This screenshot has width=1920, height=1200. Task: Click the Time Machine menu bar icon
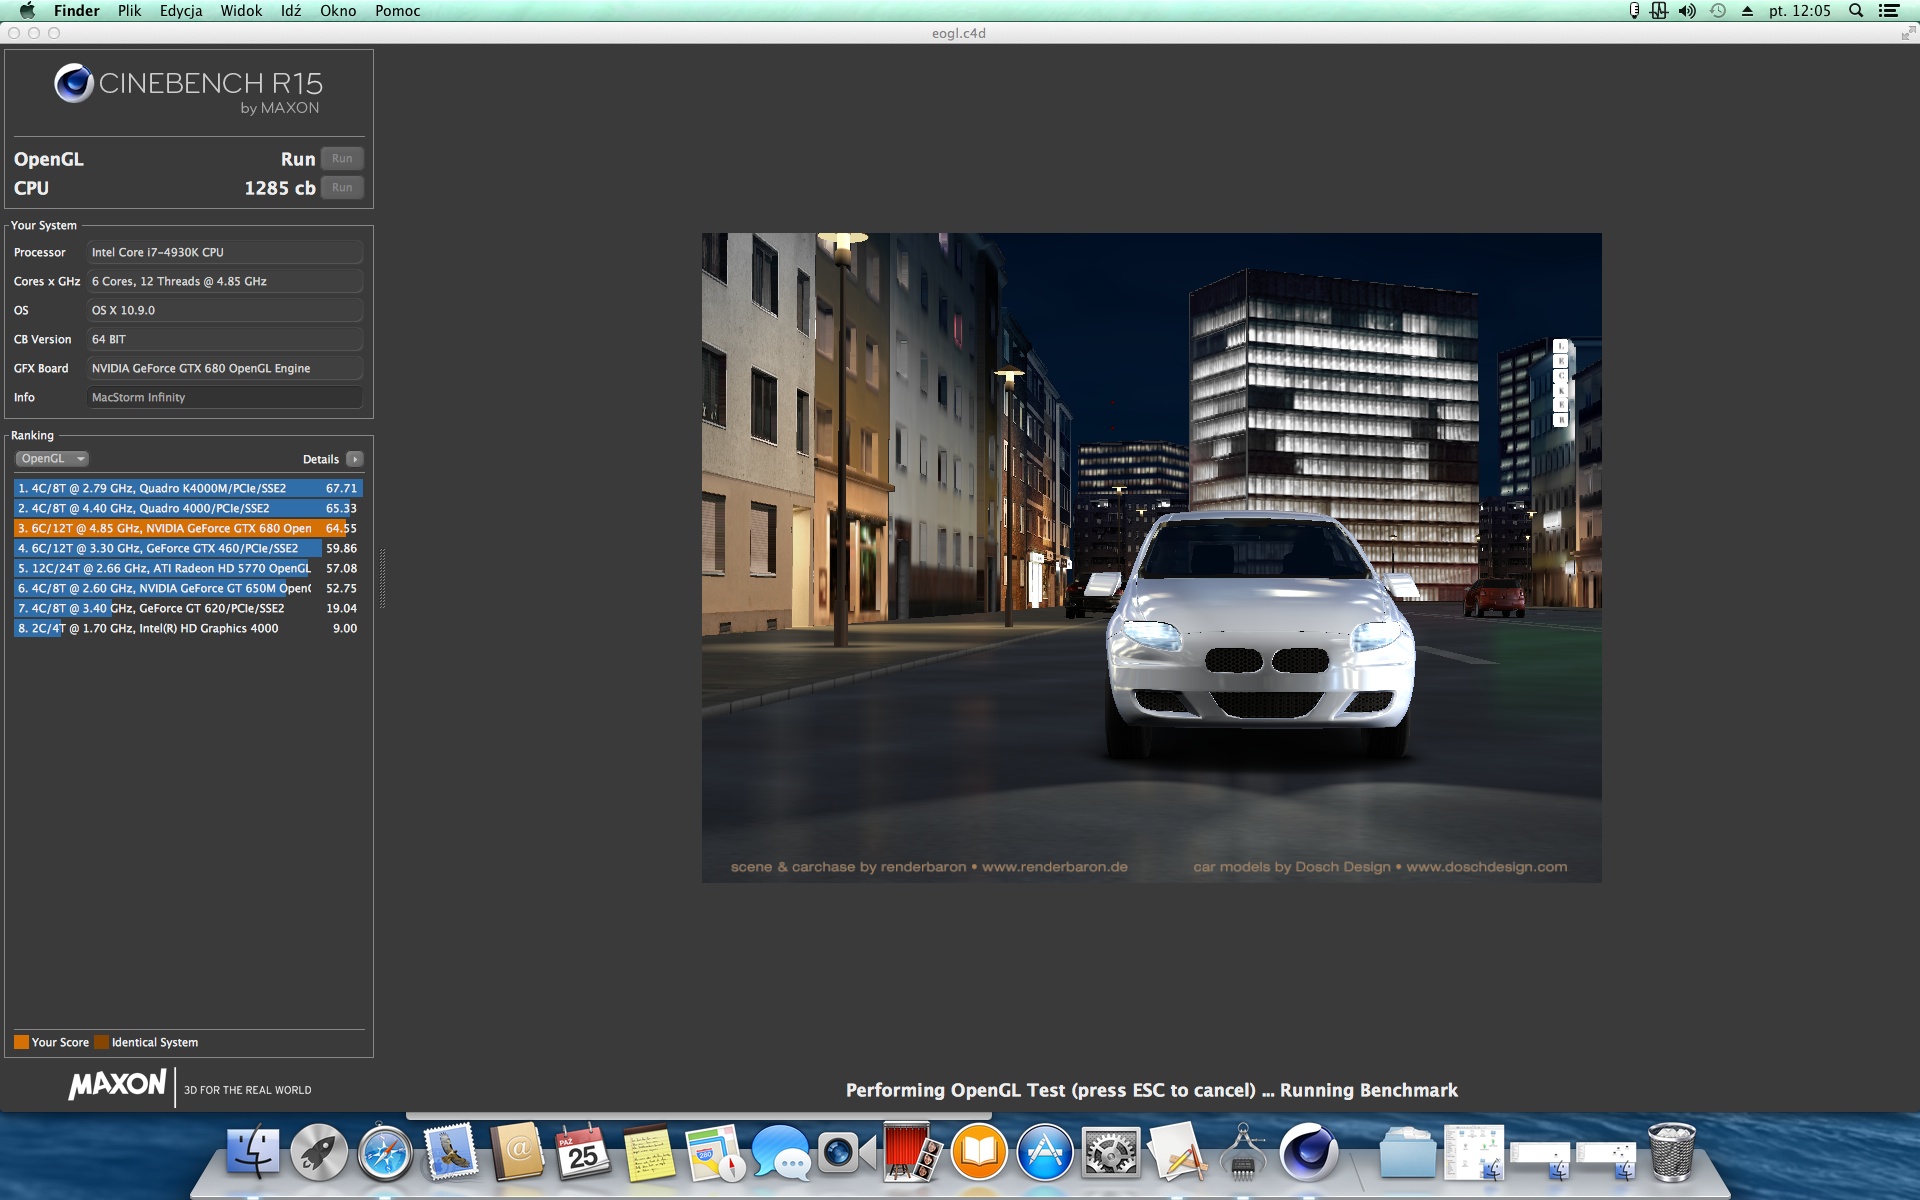(1718, 11)
